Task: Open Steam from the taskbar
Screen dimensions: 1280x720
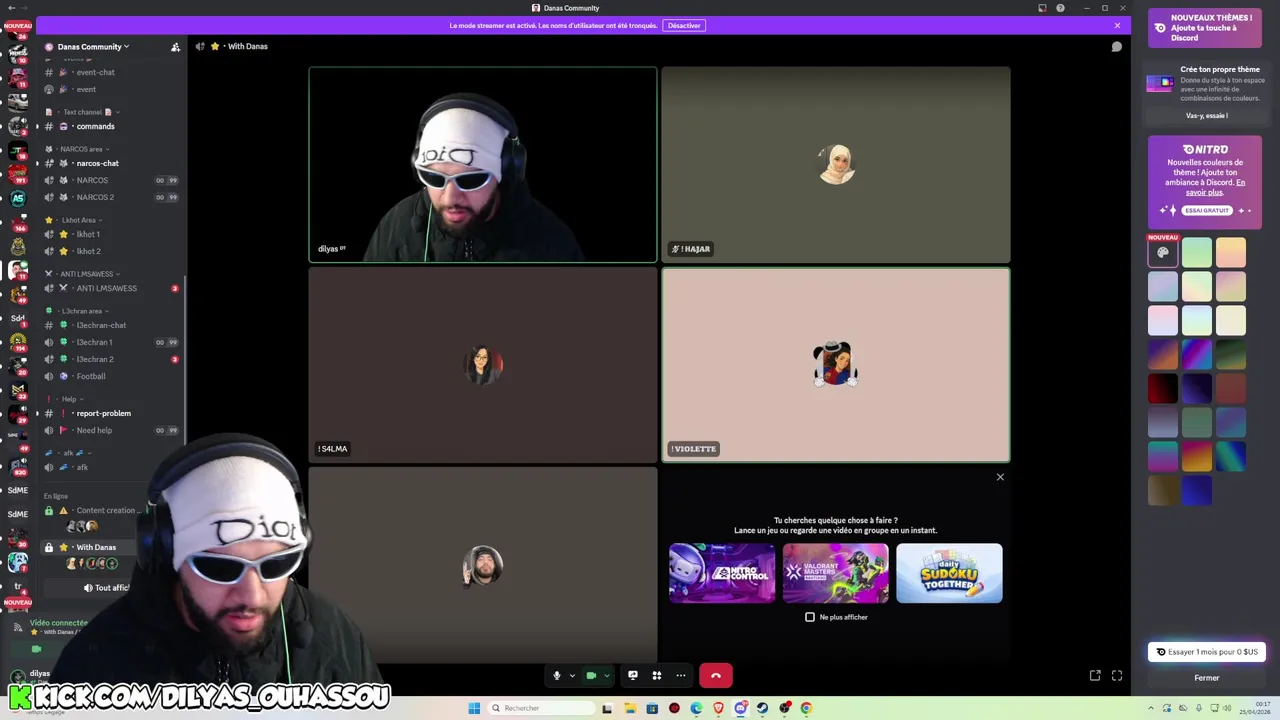Action: [762, 708]
